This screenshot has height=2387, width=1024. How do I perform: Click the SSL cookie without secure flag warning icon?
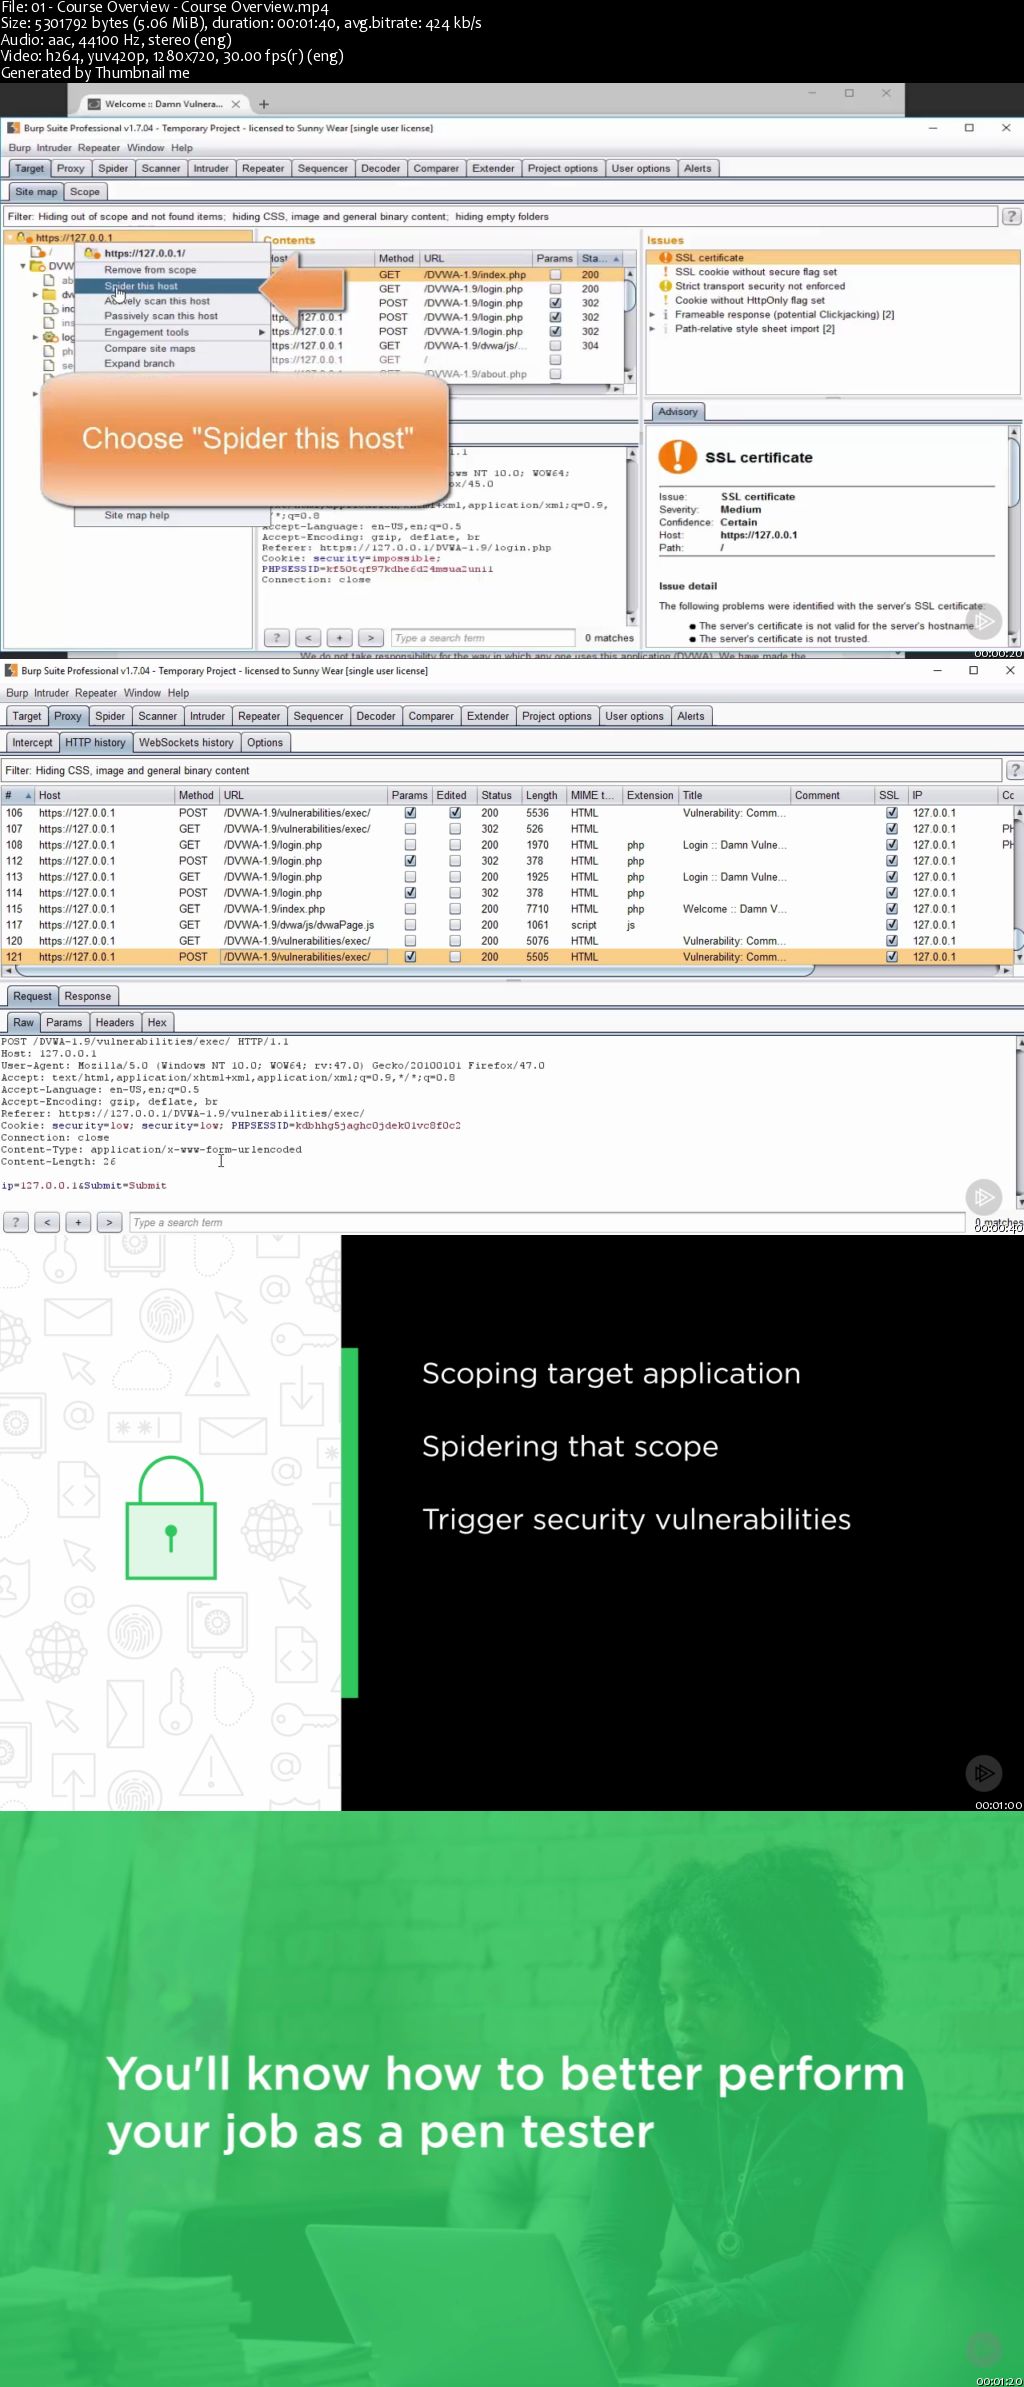click(665, 272)
